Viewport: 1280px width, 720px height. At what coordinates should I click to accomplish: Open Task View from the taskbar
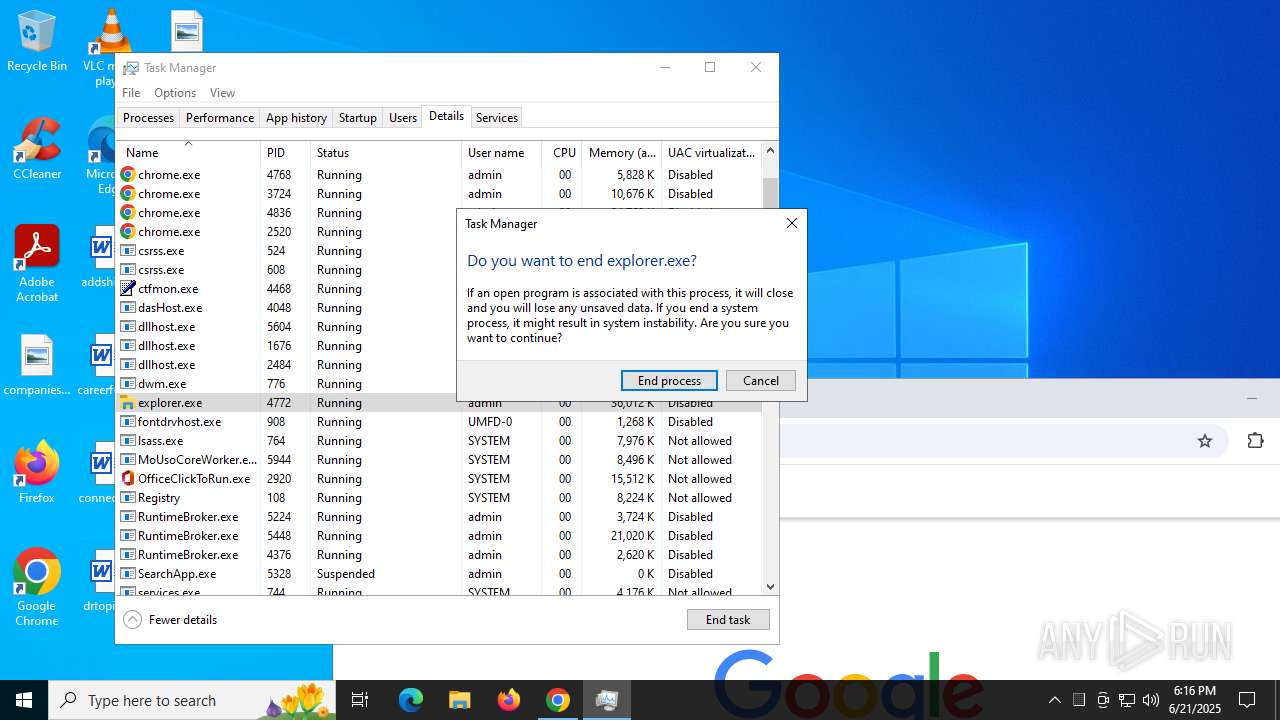360,700
